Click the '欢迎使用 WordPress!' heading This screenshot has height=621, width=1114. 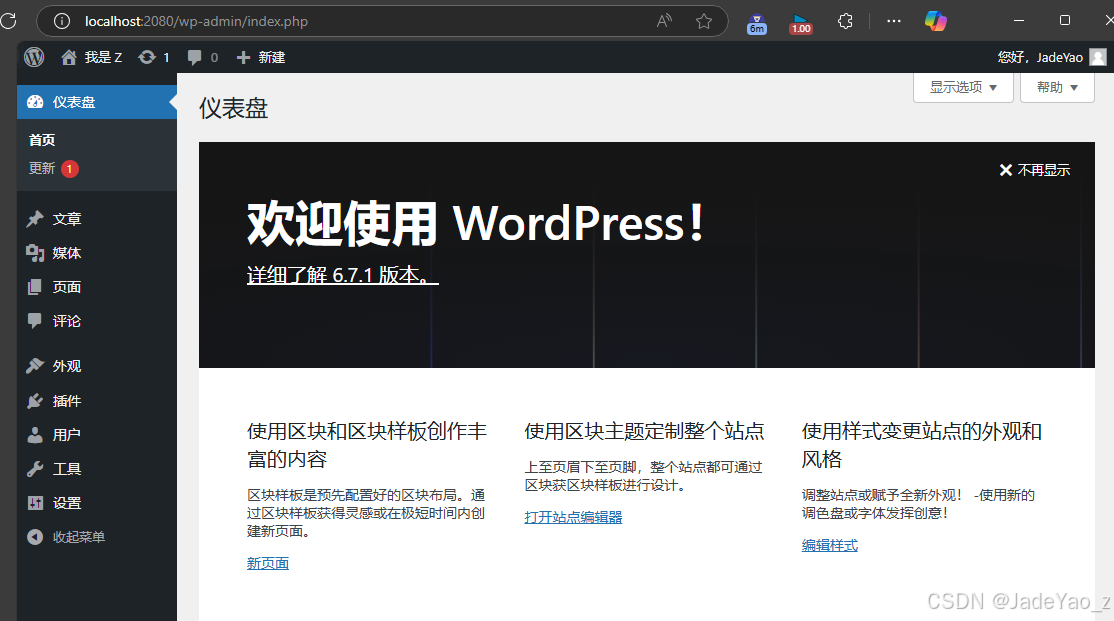tap(476, 223)
